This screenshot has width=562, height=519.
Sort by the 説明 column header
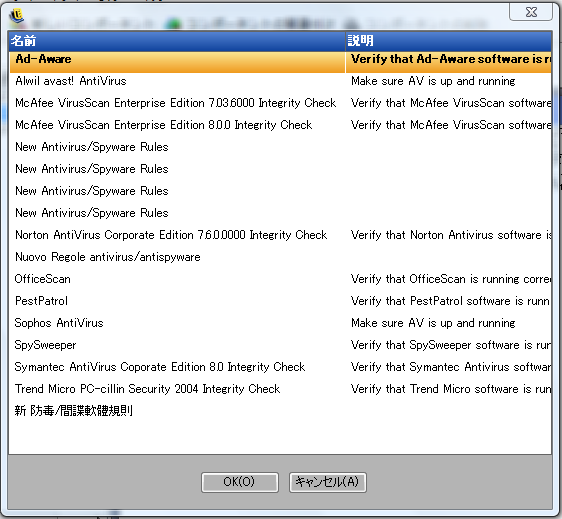coord(448,41)
